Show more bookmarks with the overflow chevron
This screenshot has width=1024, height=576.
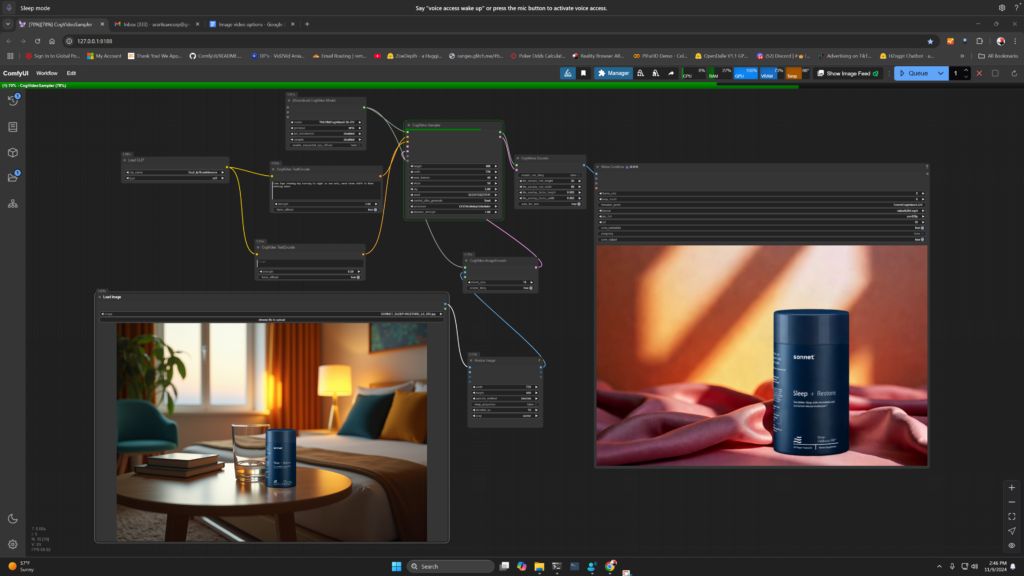point(962,56)
